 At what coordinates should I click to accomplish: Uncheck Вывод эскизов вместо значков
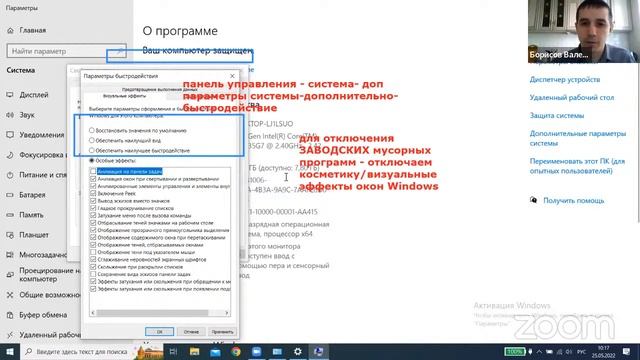tap(93, 201)
